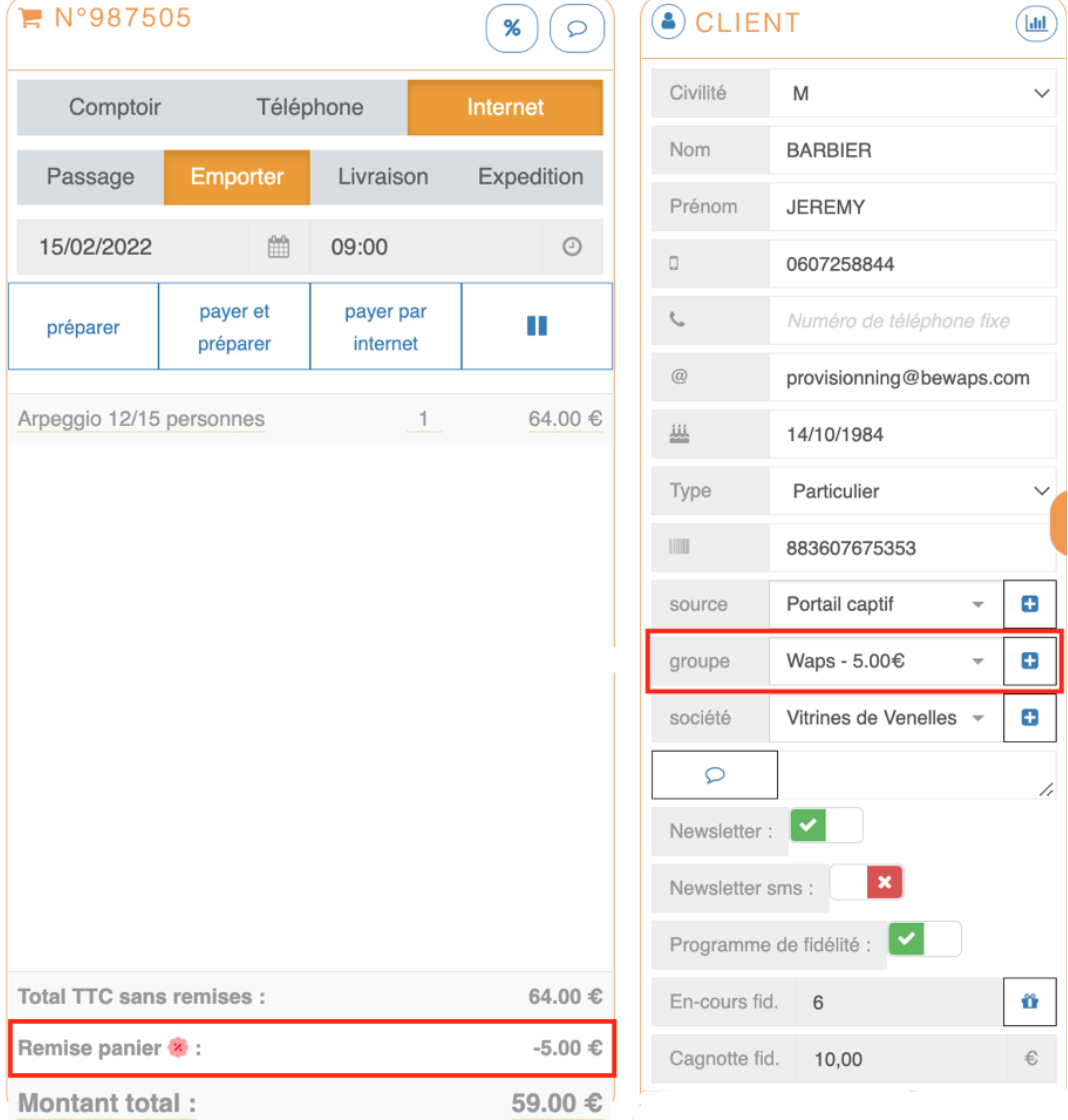Open the client statistics chart icon
Screen dimensions: 1068x1120
1035,23
